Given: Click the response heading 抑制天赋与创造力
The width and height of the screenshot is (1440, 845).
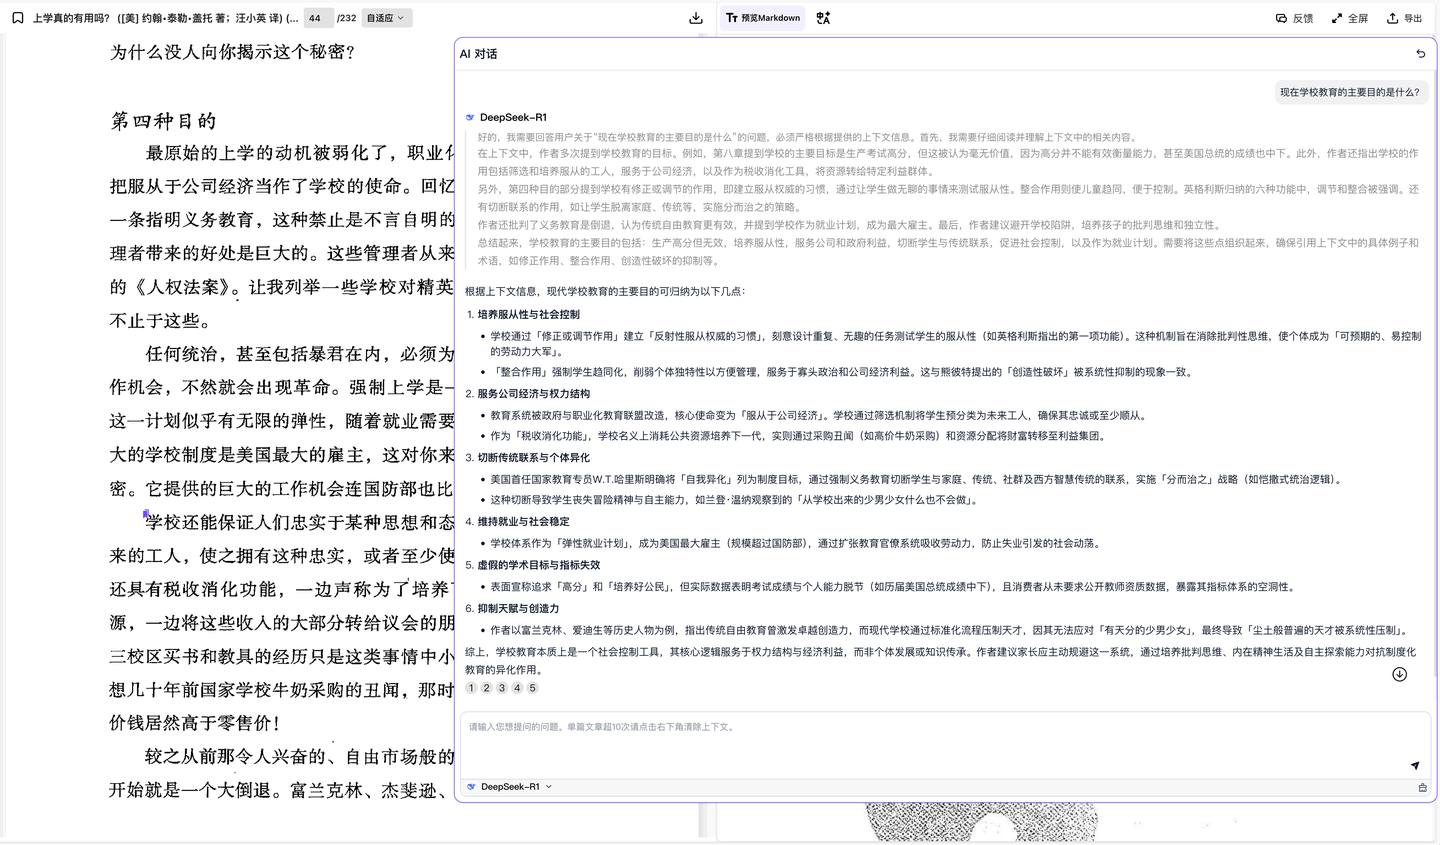Looking at the screenshot, I should 518,608.
